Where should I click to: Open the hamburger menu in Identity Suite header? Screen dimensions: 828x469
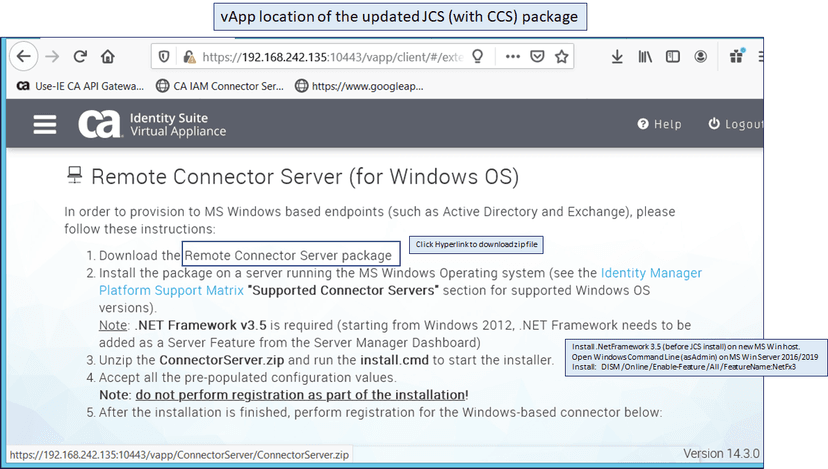coord(45,124)
